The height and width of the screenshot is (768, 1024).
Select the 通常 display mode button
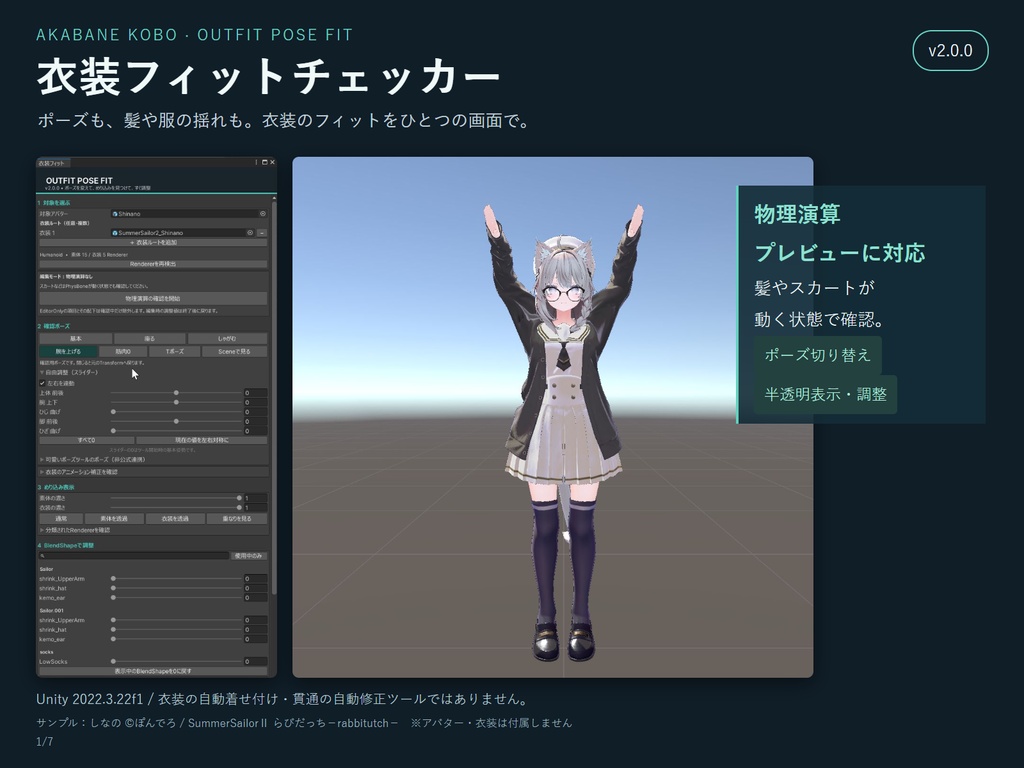point(61,519)
